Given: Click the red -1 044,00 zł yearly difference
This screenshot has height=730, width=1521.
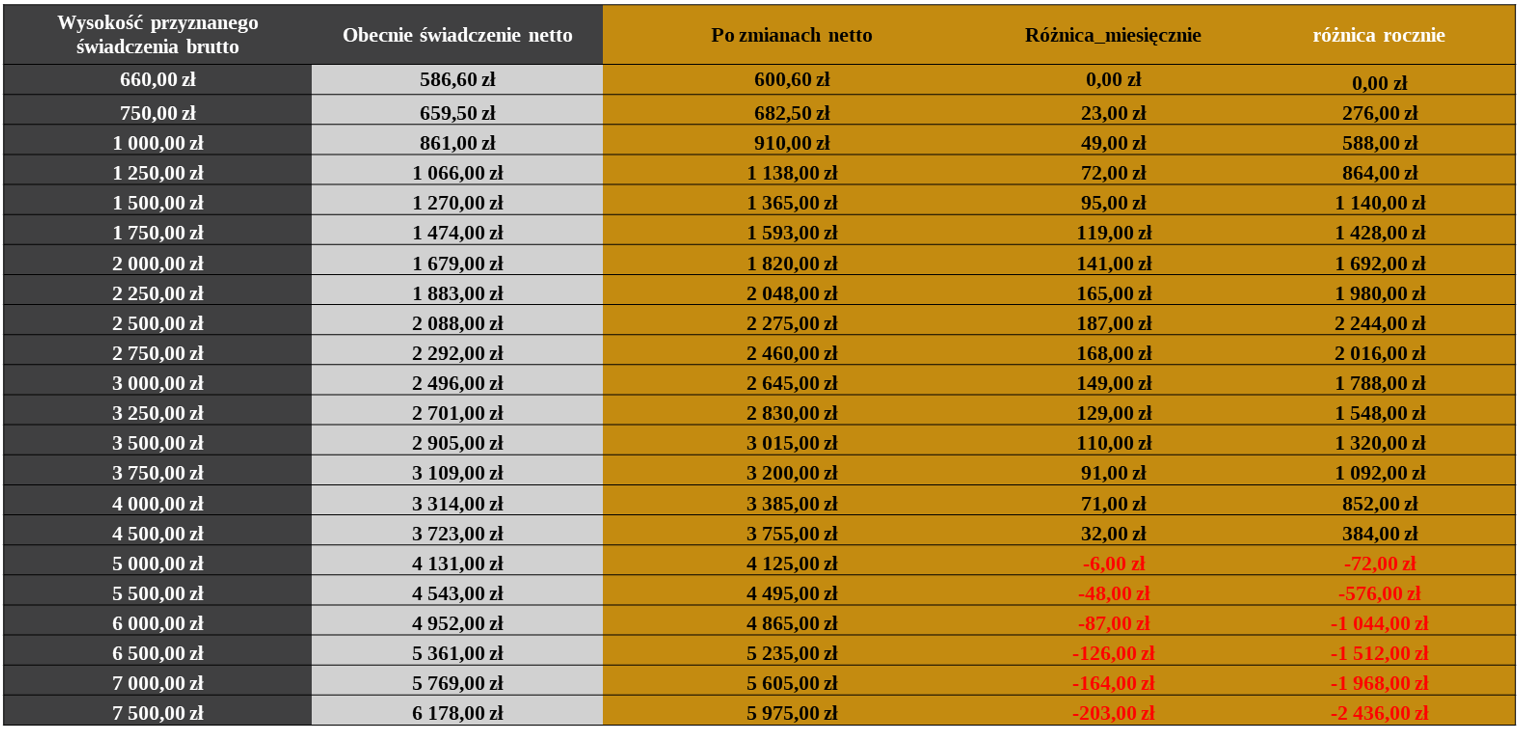Looking at the screenshot, I should coord(1379,624).
